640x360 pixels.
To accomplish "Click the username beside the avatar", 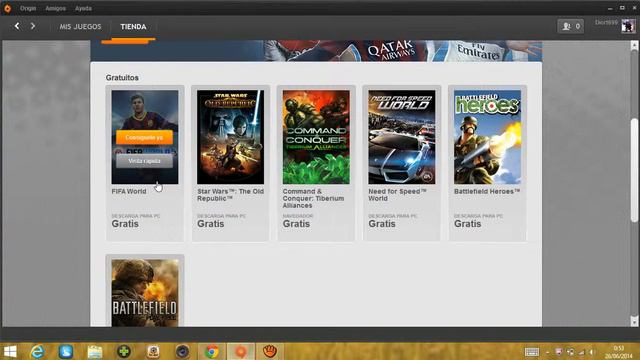I will [606, 22].
